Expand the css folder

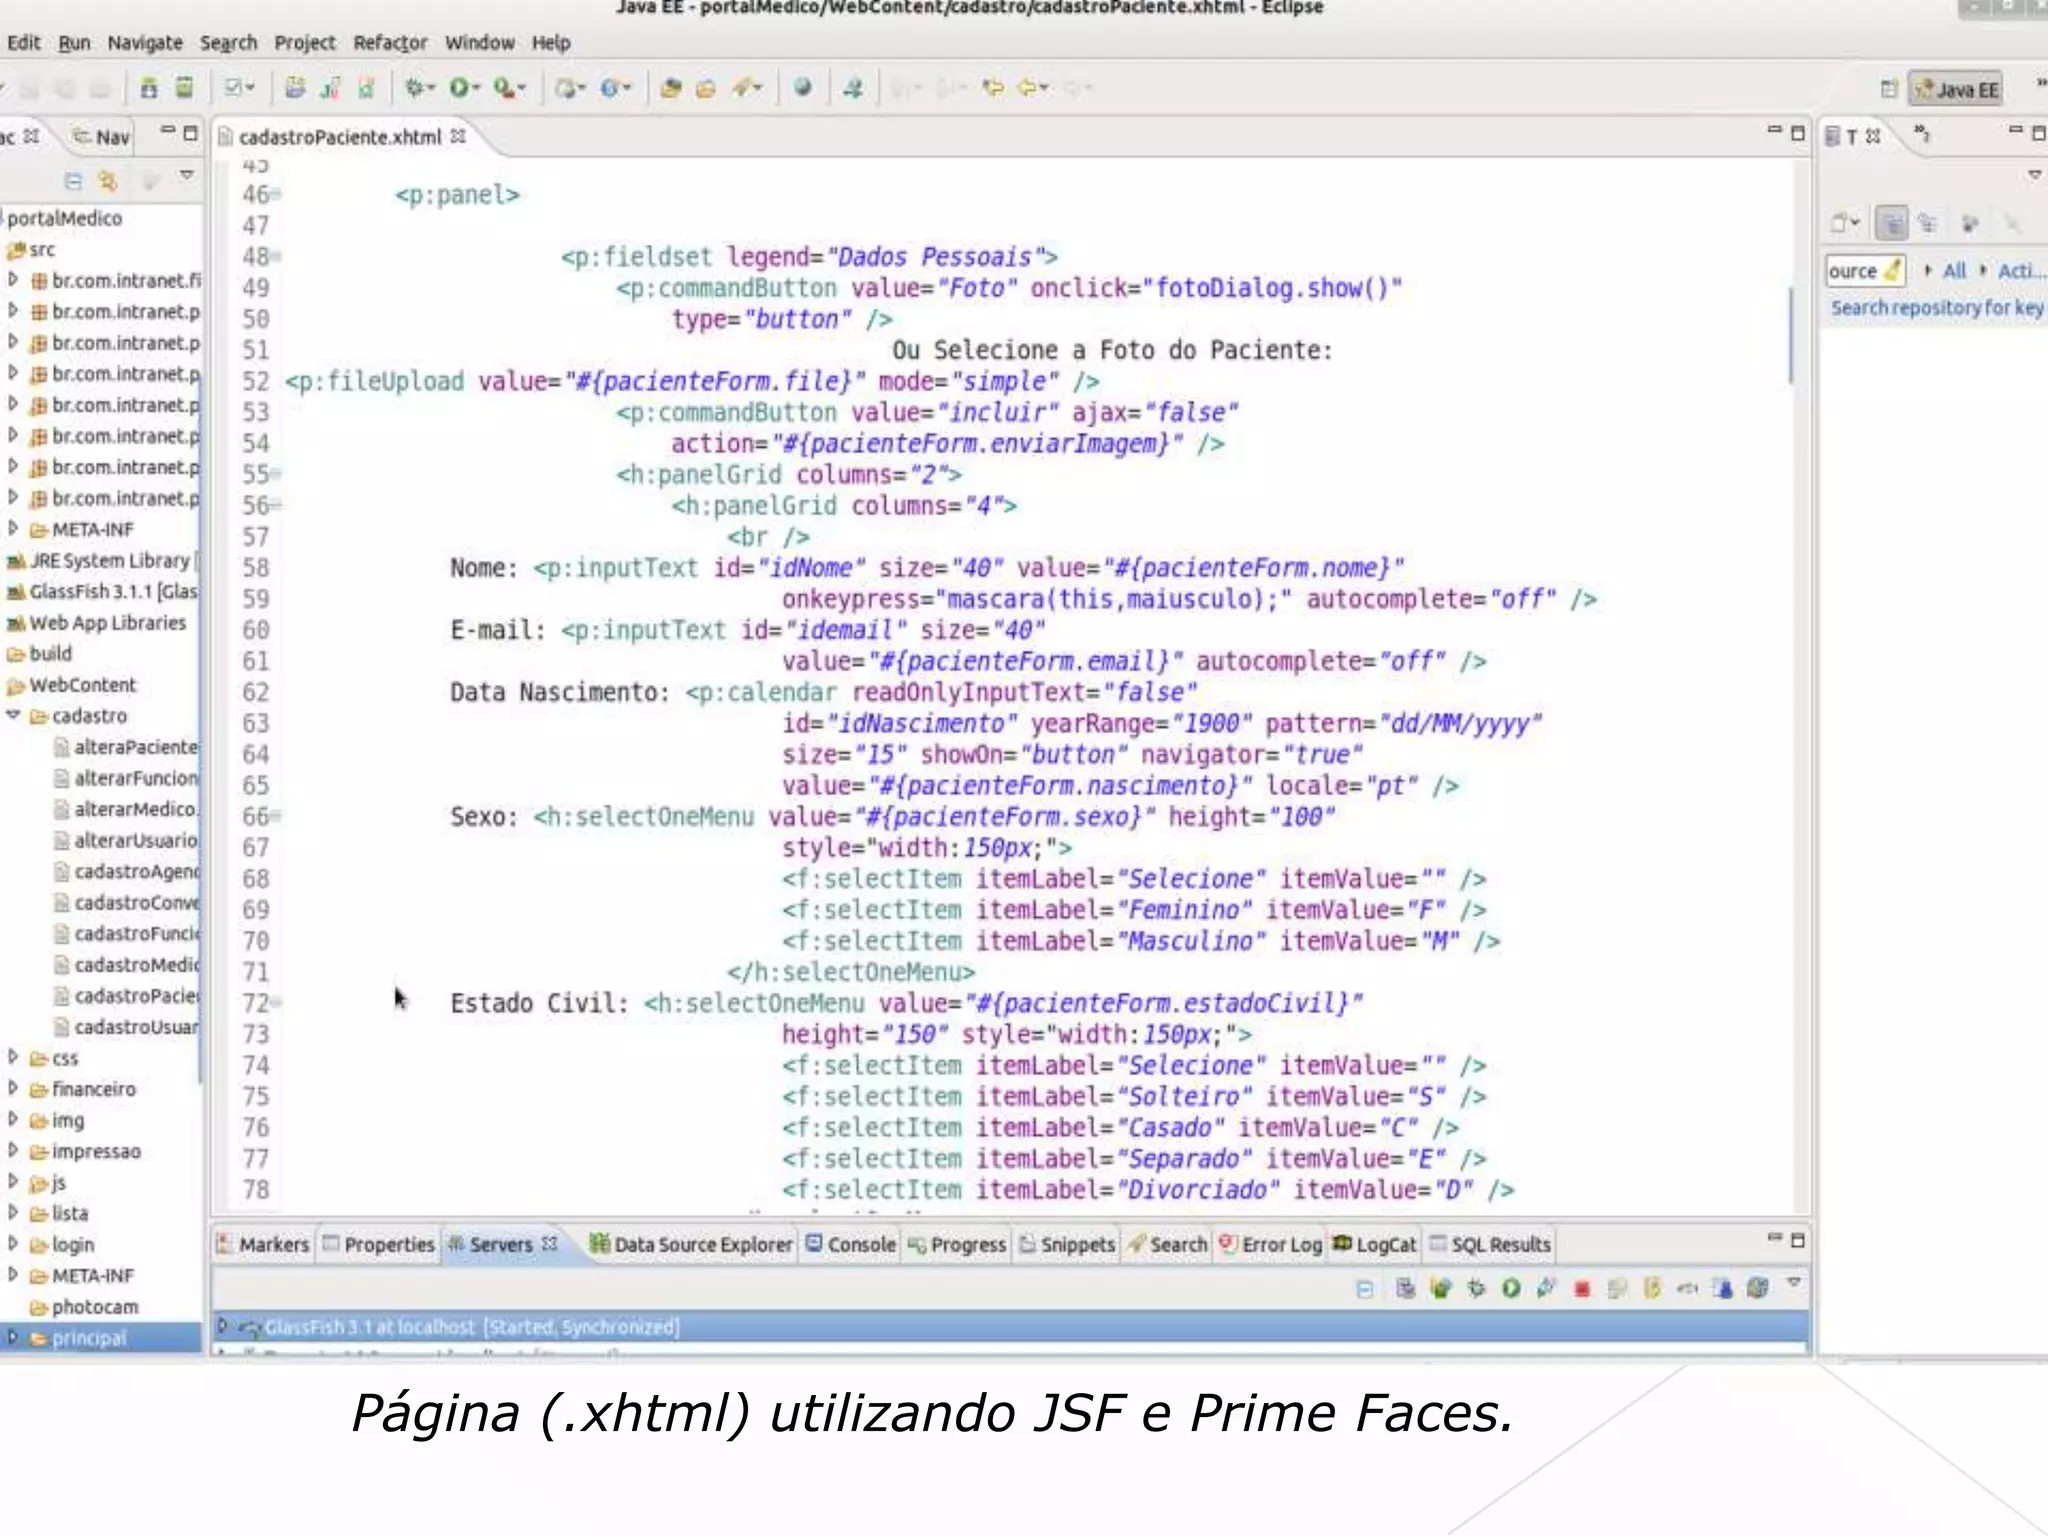[x=13, y=1057]
